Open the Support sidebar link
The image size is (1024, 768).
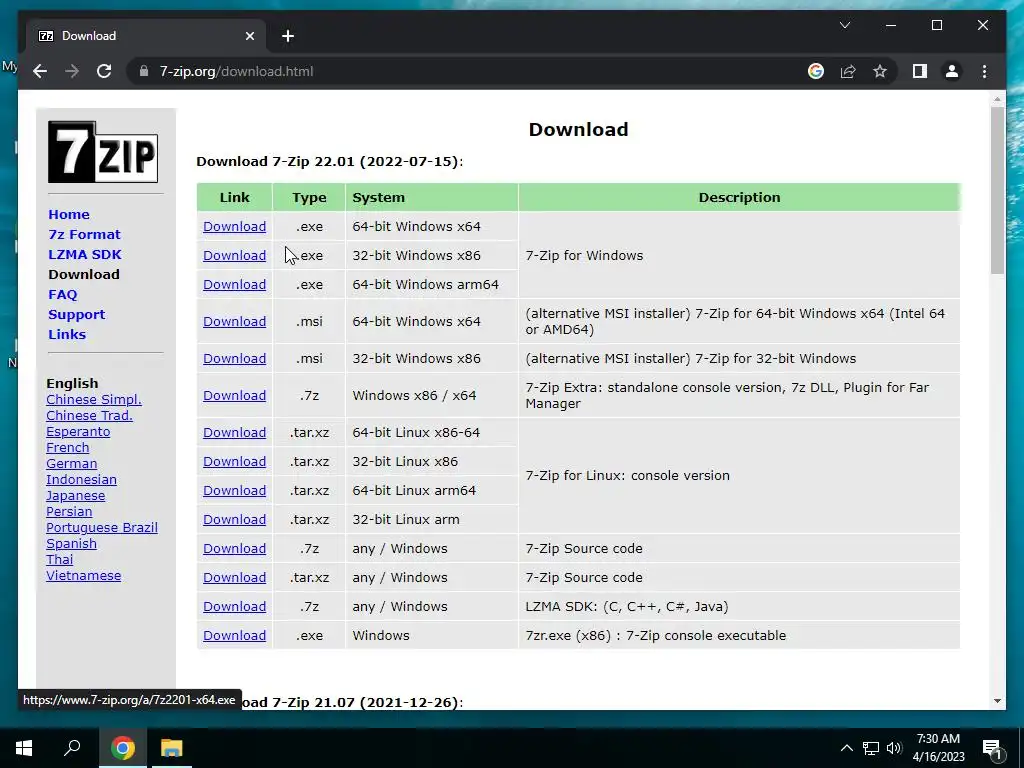click(76, 314)
